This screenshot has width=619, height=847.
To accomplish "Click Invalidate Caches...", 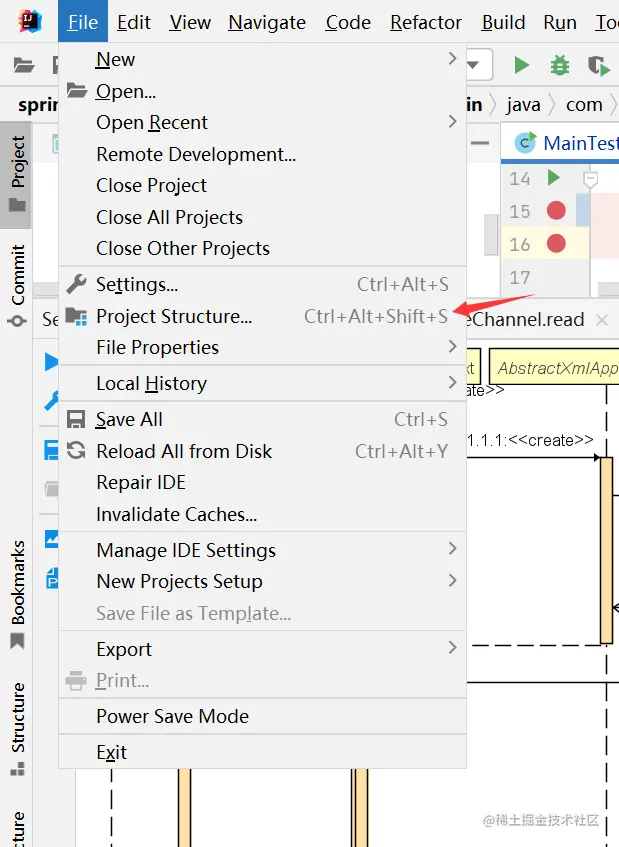I will tap(176, 515).
